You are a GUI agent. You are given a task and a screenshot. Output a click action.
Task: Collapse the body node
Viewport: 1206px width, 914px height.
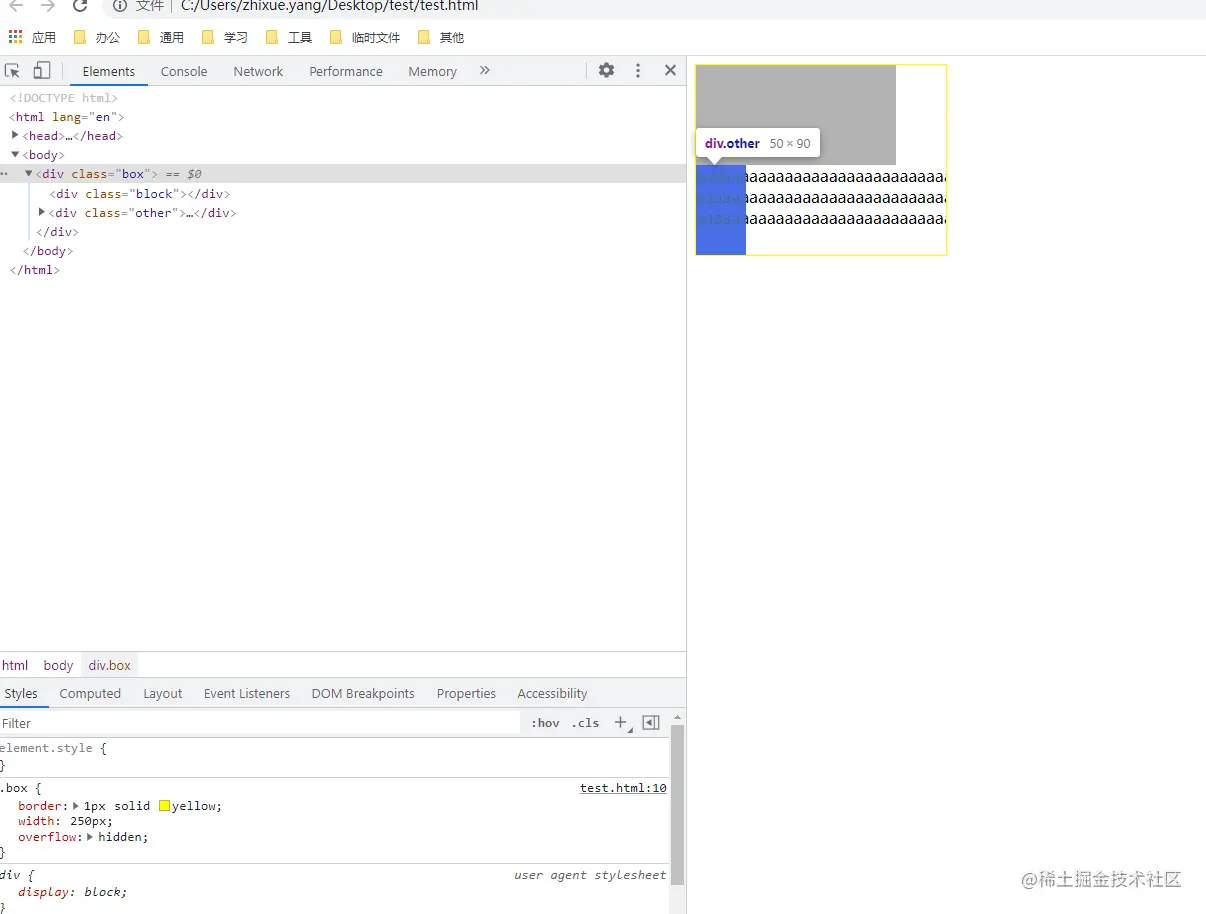(15, 154)
